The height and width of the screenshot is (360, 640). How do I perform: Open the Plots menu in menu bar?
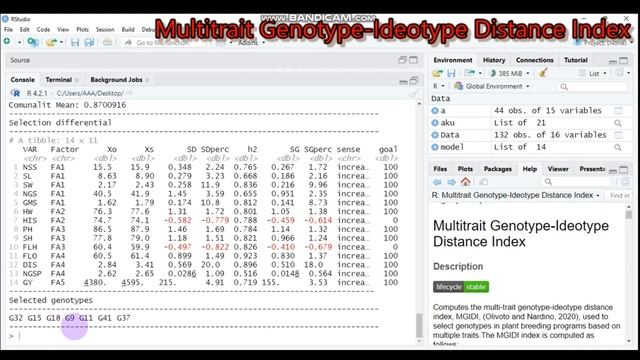[82, 29]
